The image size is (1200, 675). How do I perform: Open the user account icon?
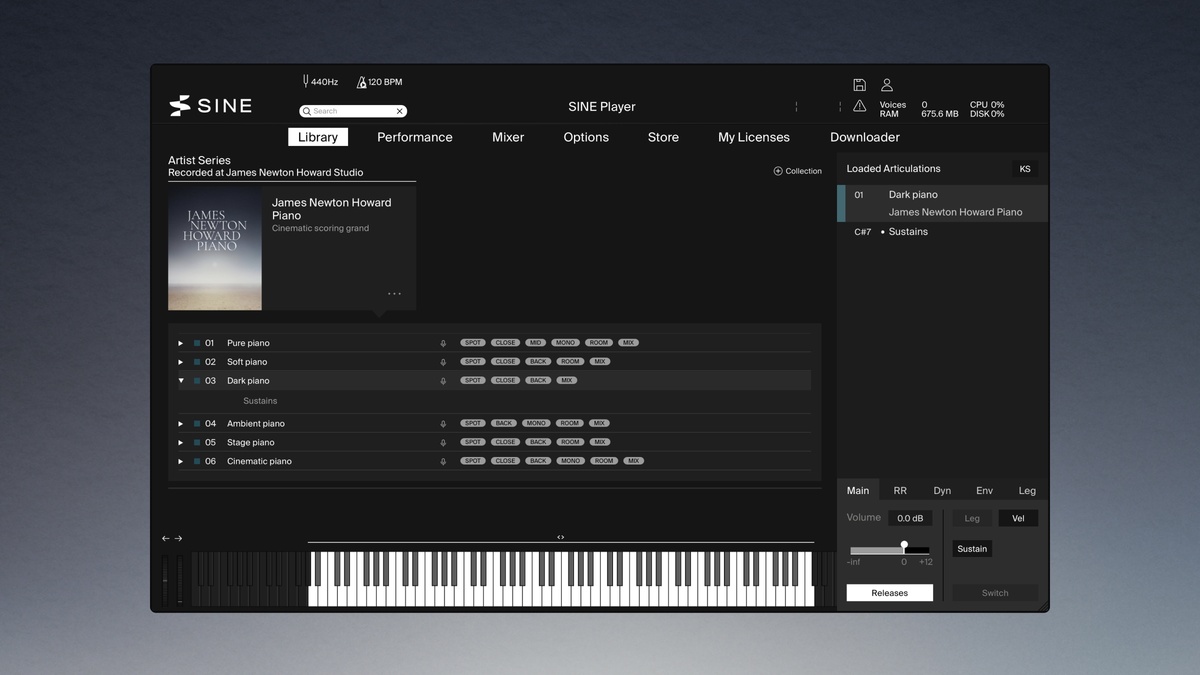886,85
